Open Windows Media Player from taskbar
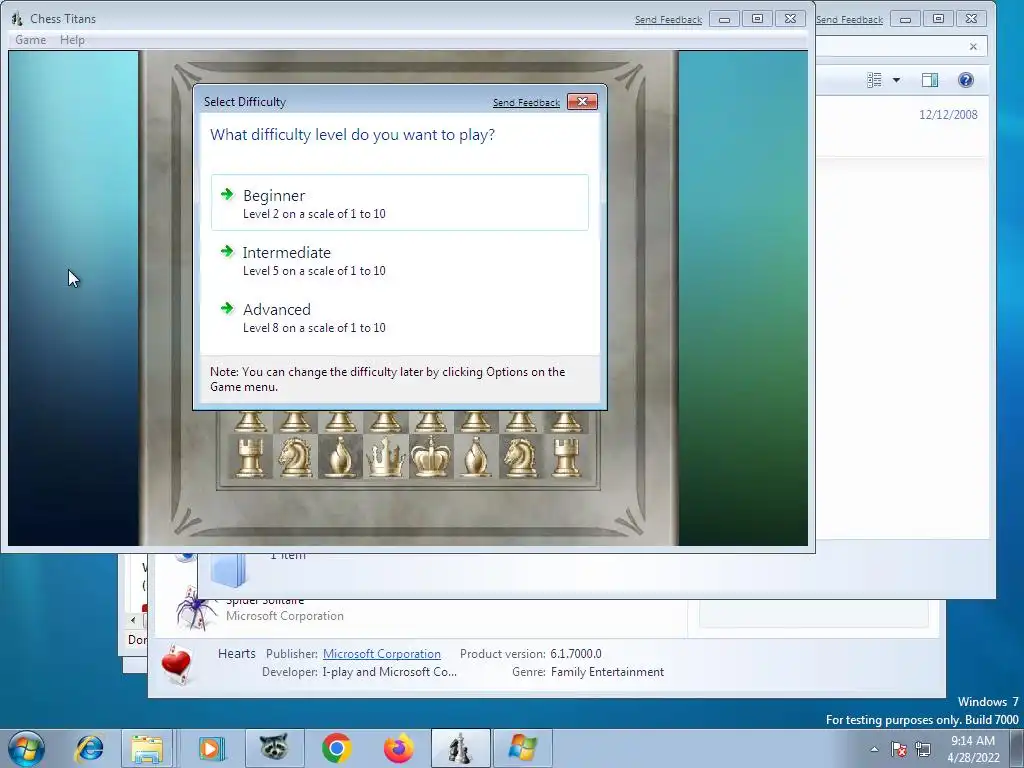 (x=210, y=748)
